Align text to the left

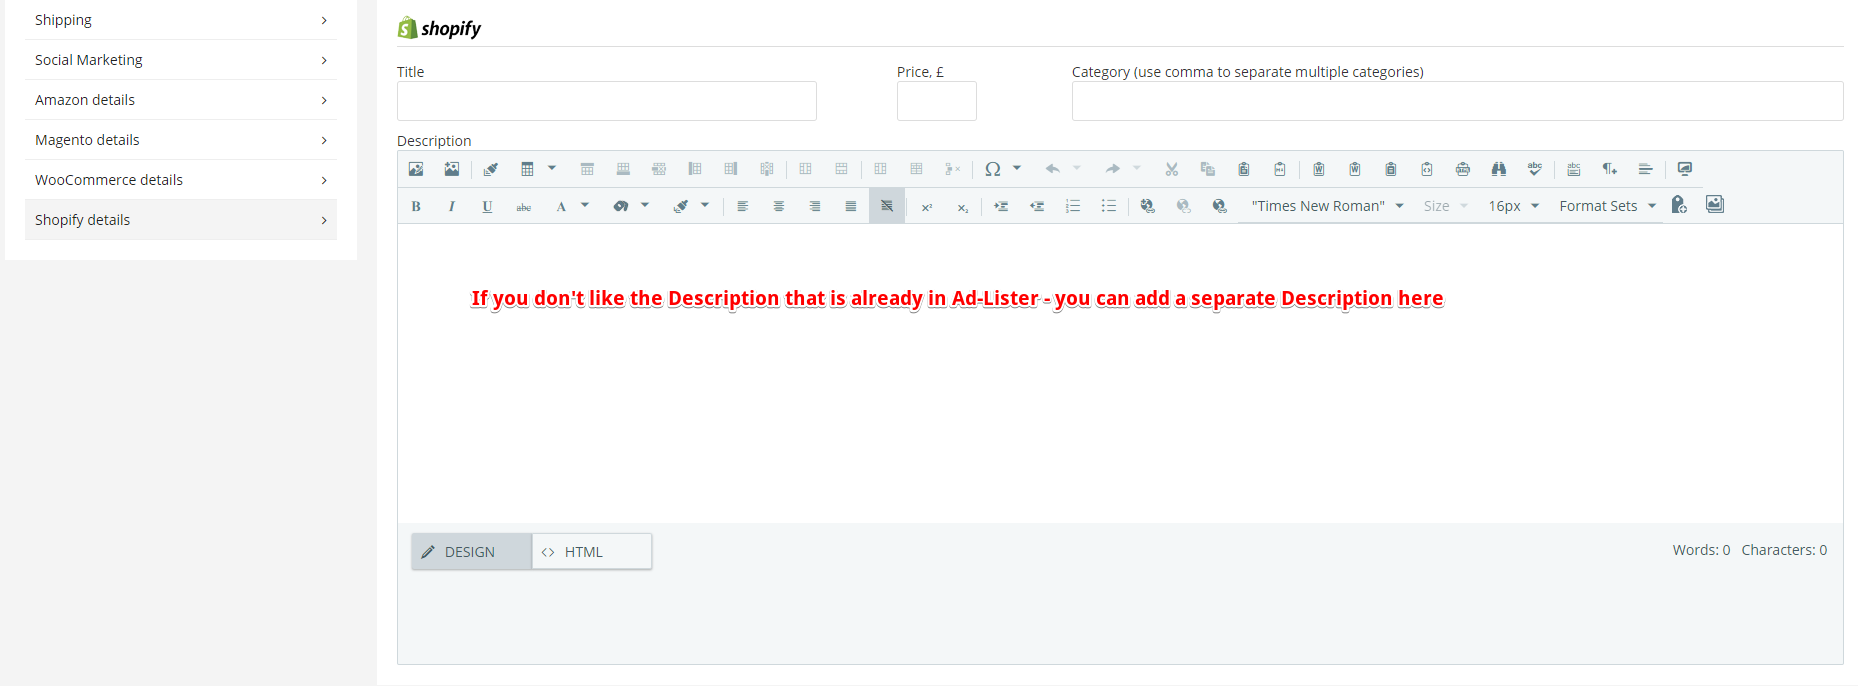point(743,206)
